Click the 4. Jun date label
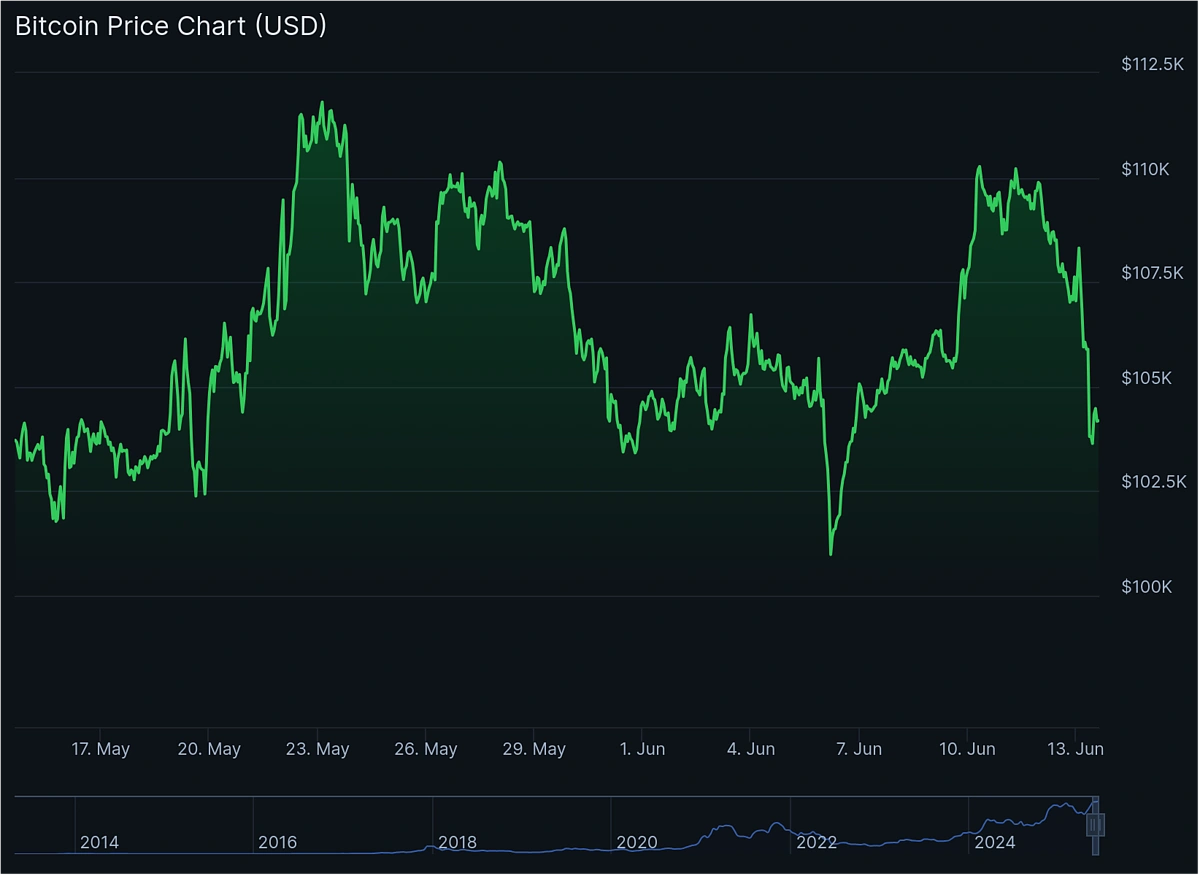This screenshot has height=876, width=1200. [750, 749]
